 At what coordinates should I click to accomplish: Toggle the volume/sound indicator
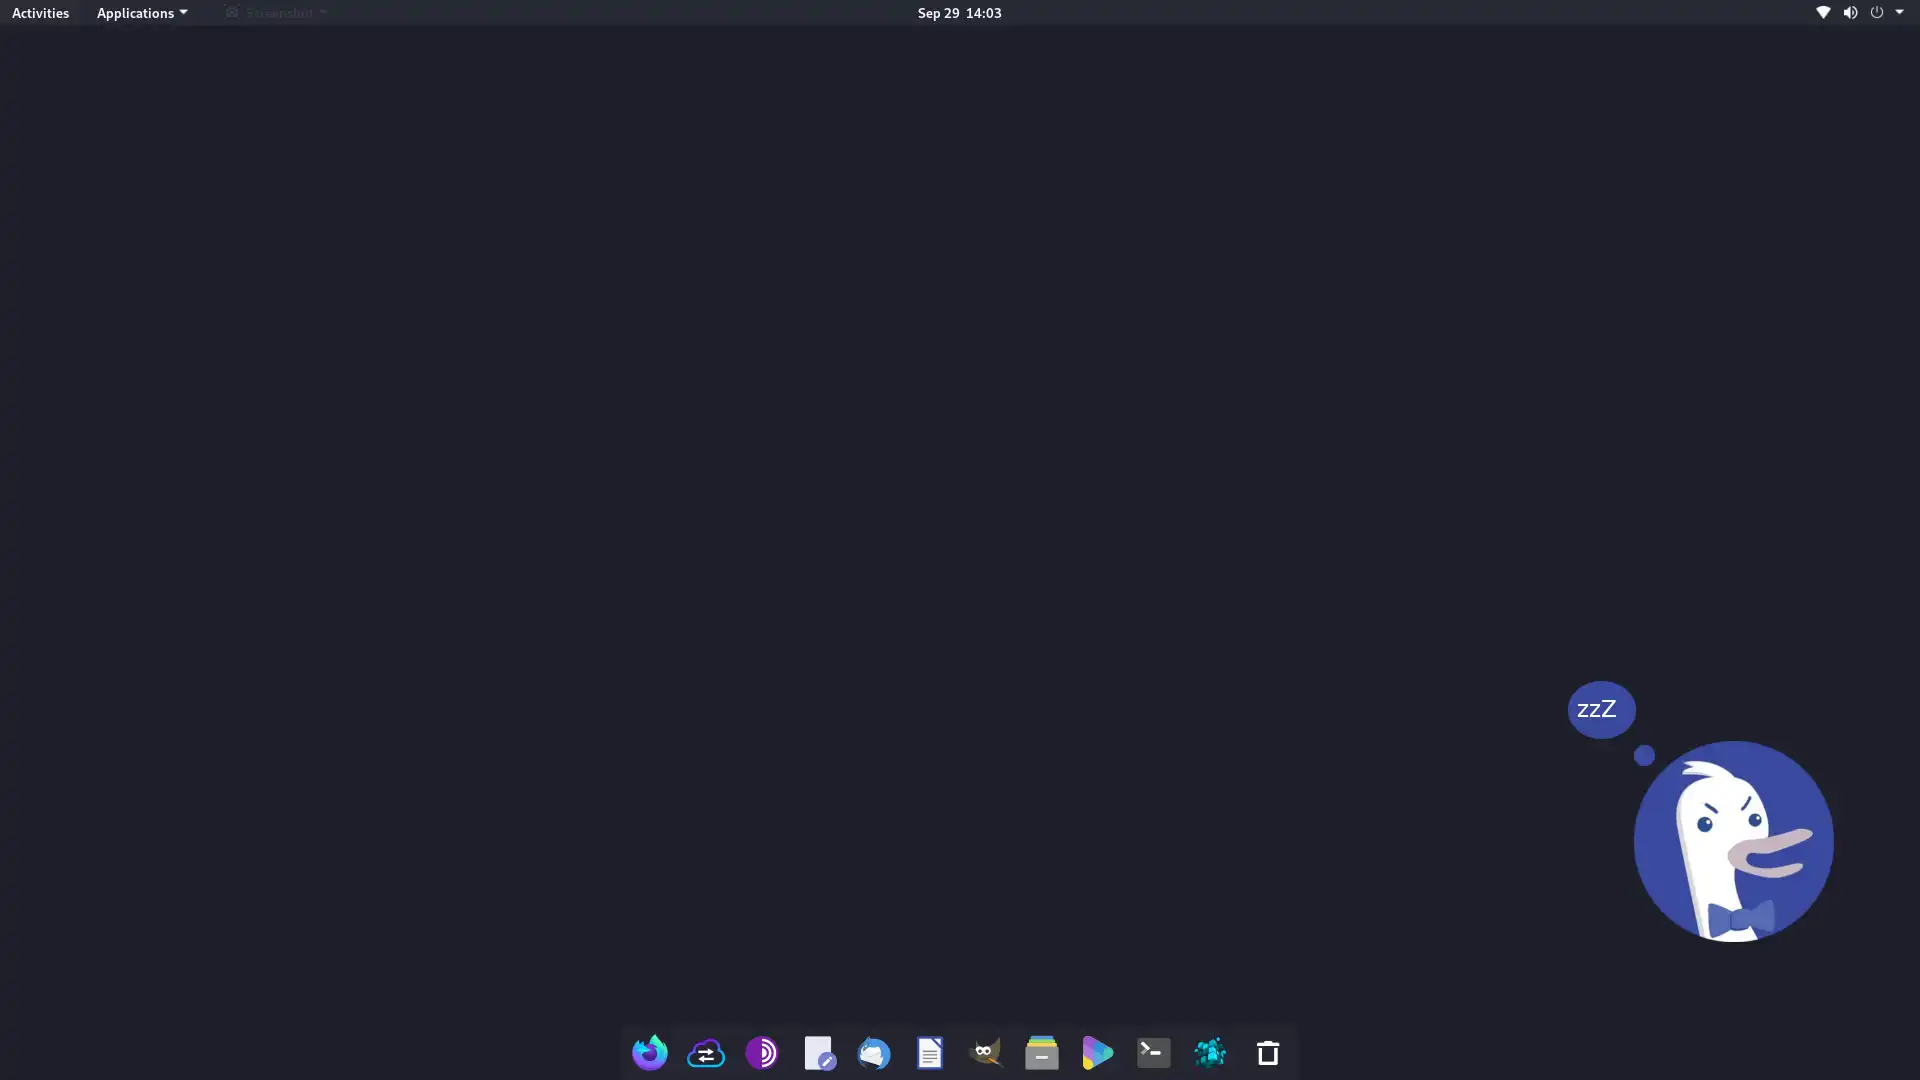(1849, 12)
